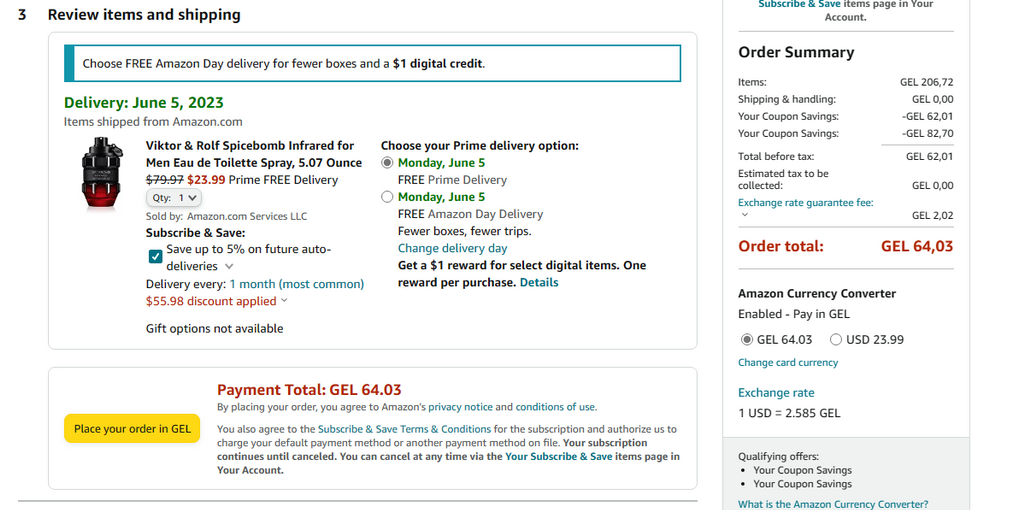
Task: Open the Change delivery day link
Action: click(x=452, y=248)
